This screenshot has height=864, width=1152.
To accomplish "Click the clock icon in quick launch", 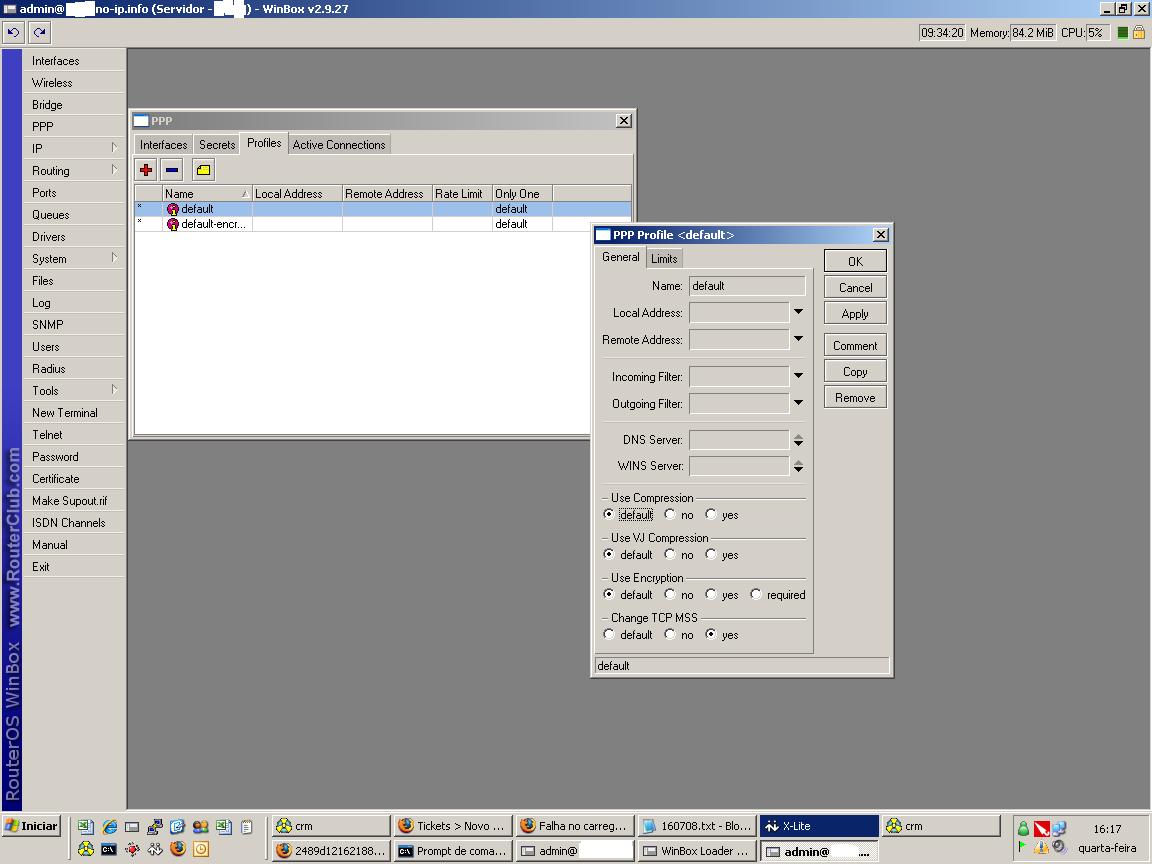I will 201,849.
